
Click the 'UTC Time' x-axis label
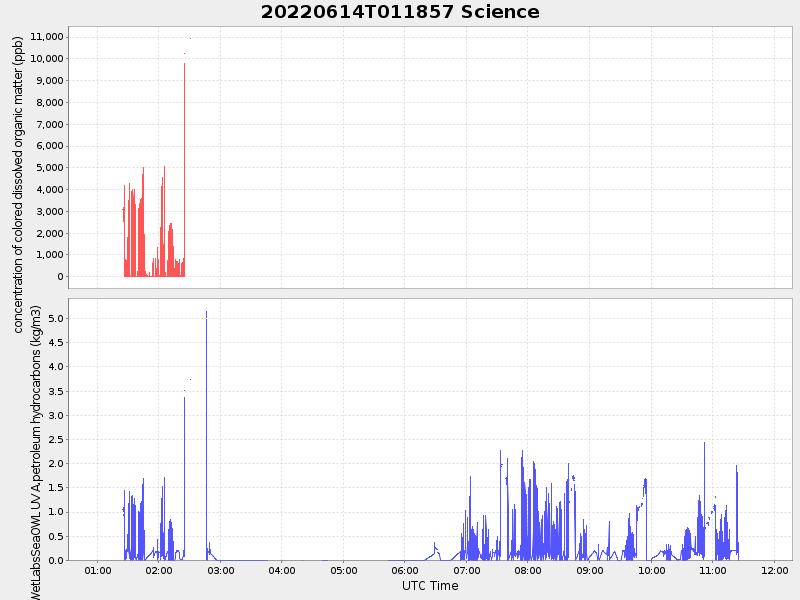click(x=430, y=586)
